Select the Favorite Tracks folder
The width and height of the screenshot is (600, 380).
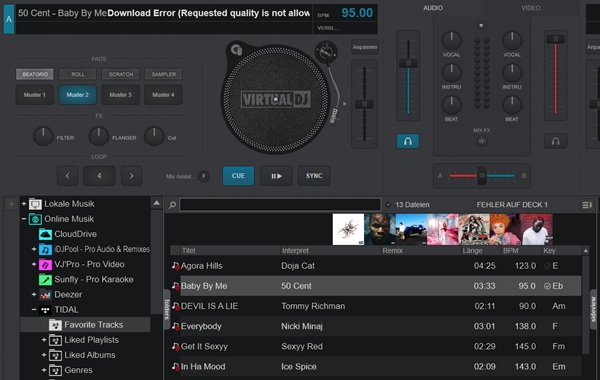(85, 325)
